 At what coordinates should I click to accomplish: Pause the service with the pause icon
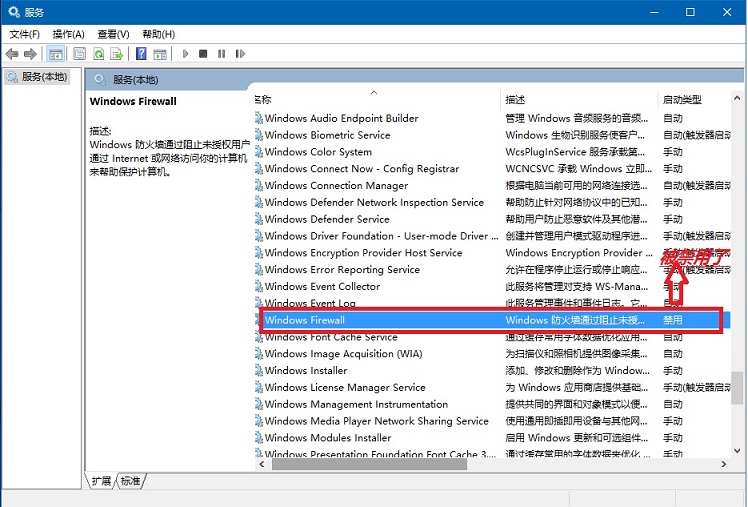221,54
